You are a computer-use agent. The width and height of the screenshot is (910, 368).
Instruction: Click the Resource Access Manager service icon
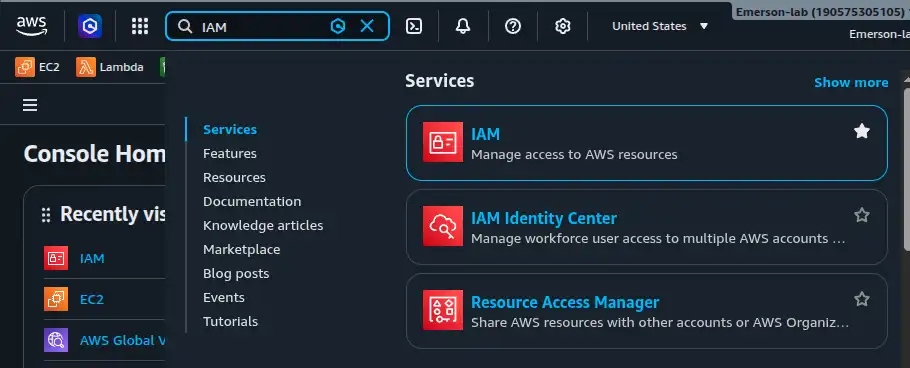(x=443, y=310)
